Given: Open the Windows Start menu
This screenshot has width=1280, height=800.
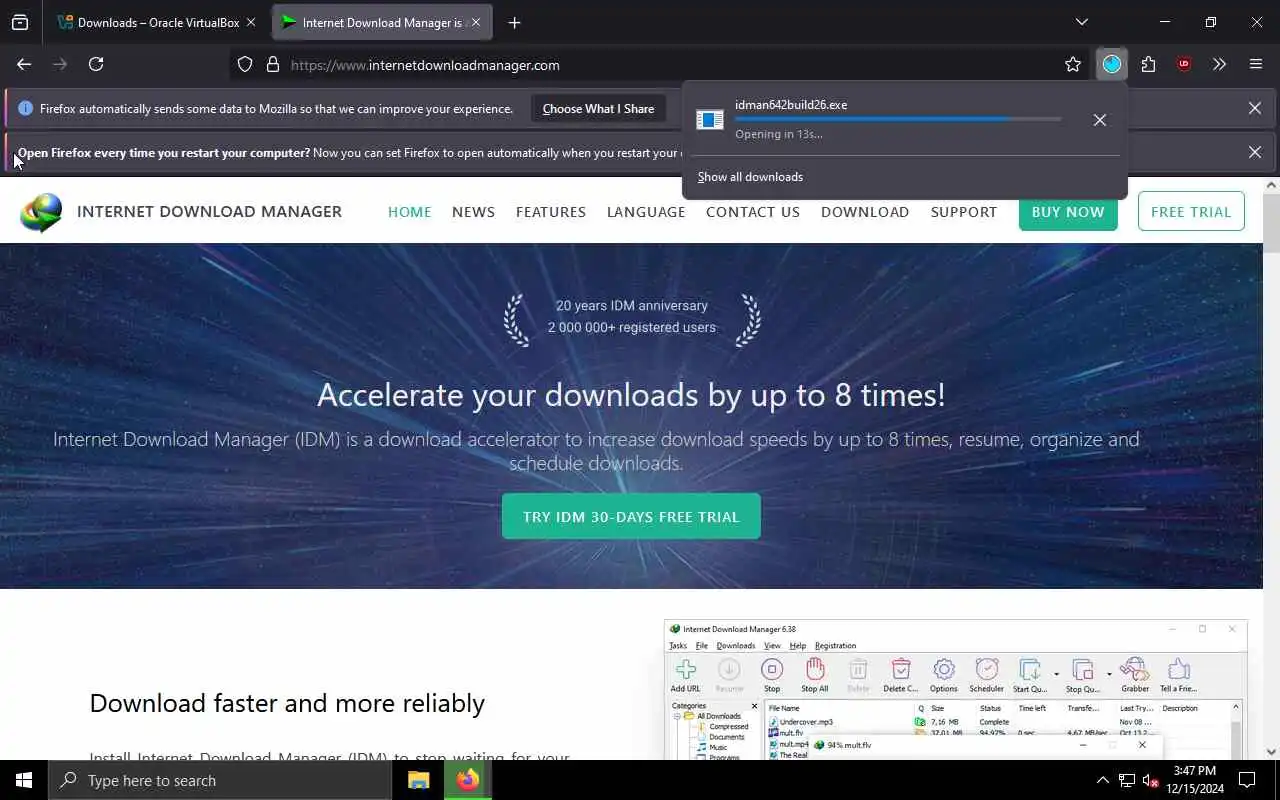Looking at the screenshot, I should pyautogui.click(x=24, y=780).
